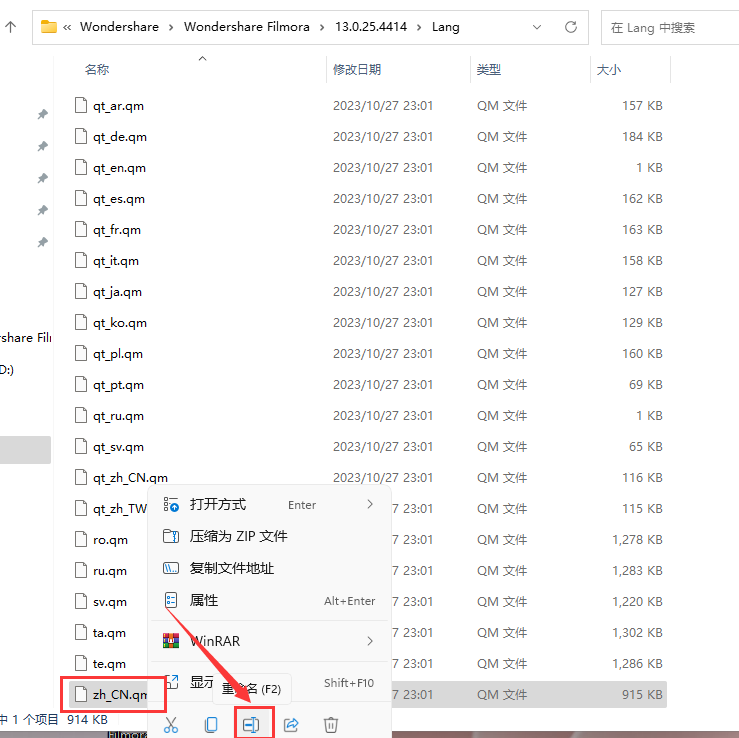739x738 pixels.
Task: Expand the WinRAR submenu arrow
Action: 370,641
